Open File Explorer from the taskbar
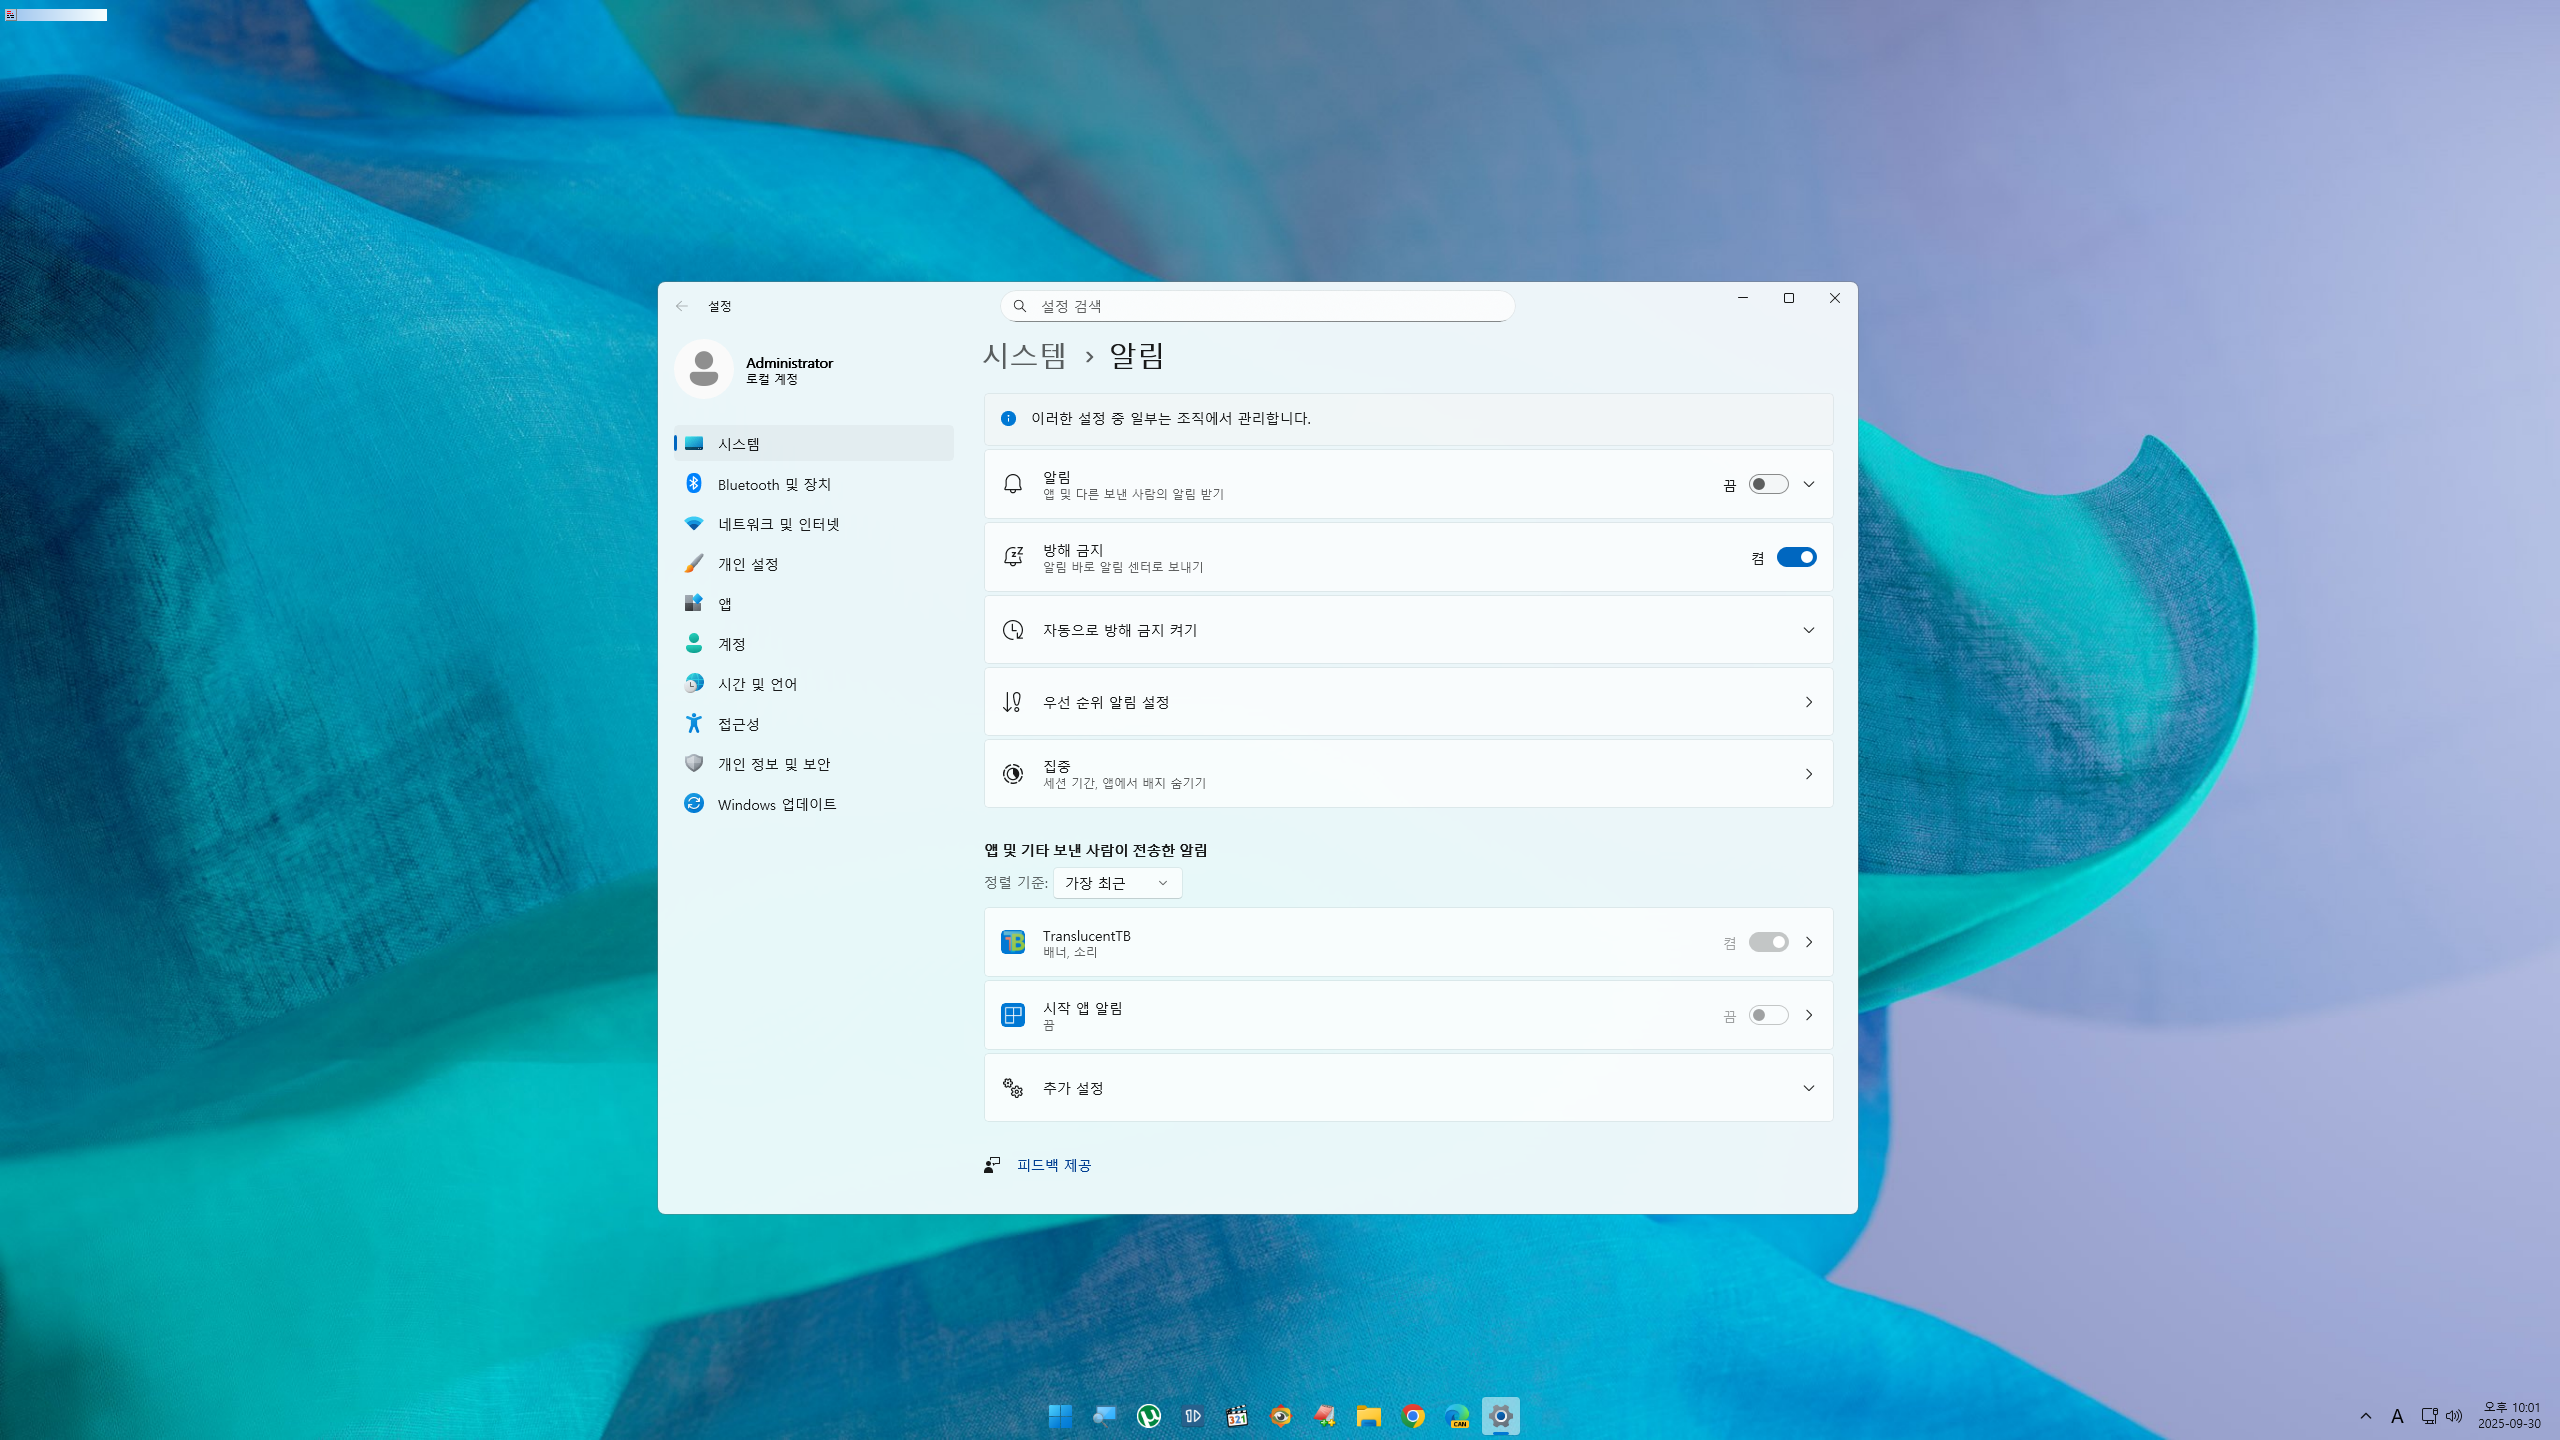 [1368, 1416]
